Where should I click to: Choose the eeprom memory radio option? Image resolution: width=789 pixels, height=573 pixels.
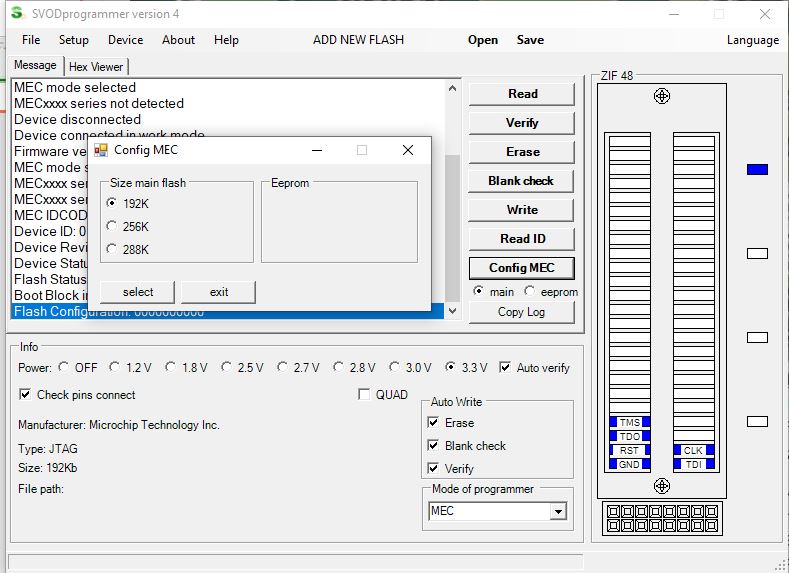[529, 292]
